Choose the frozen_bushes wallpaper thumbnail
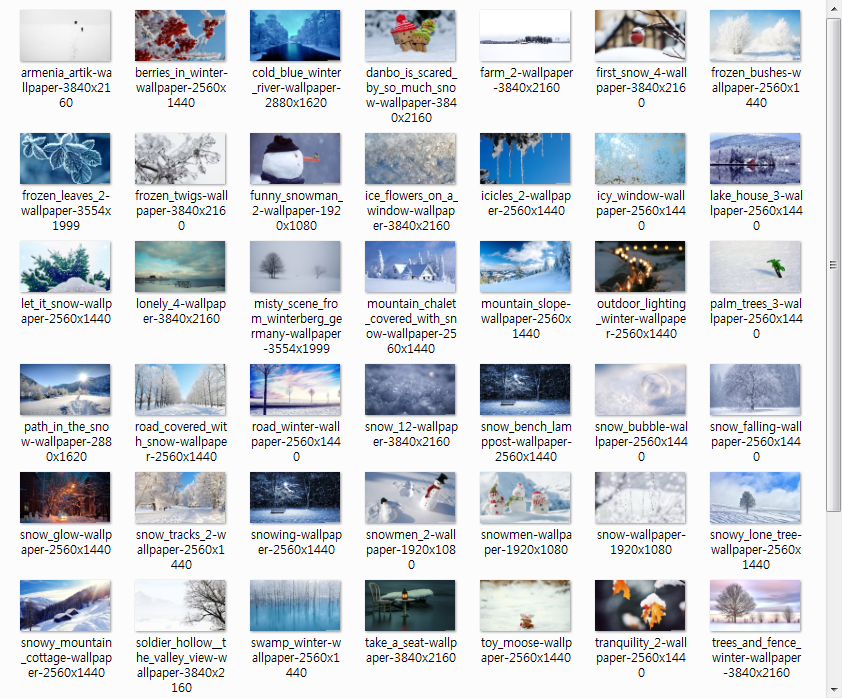This screenshot has height=698, width=842. [x=755, y=35]
